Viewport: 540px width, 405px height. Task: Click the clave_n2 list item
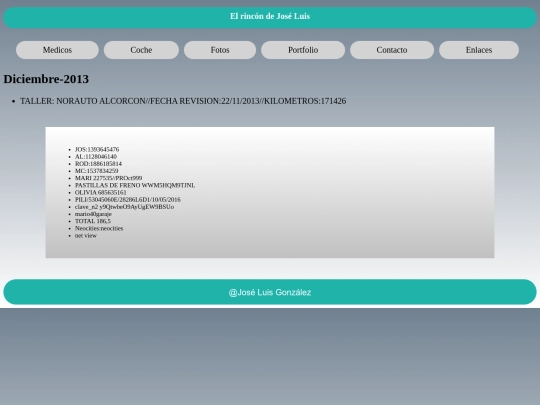[x=124, y=207]
